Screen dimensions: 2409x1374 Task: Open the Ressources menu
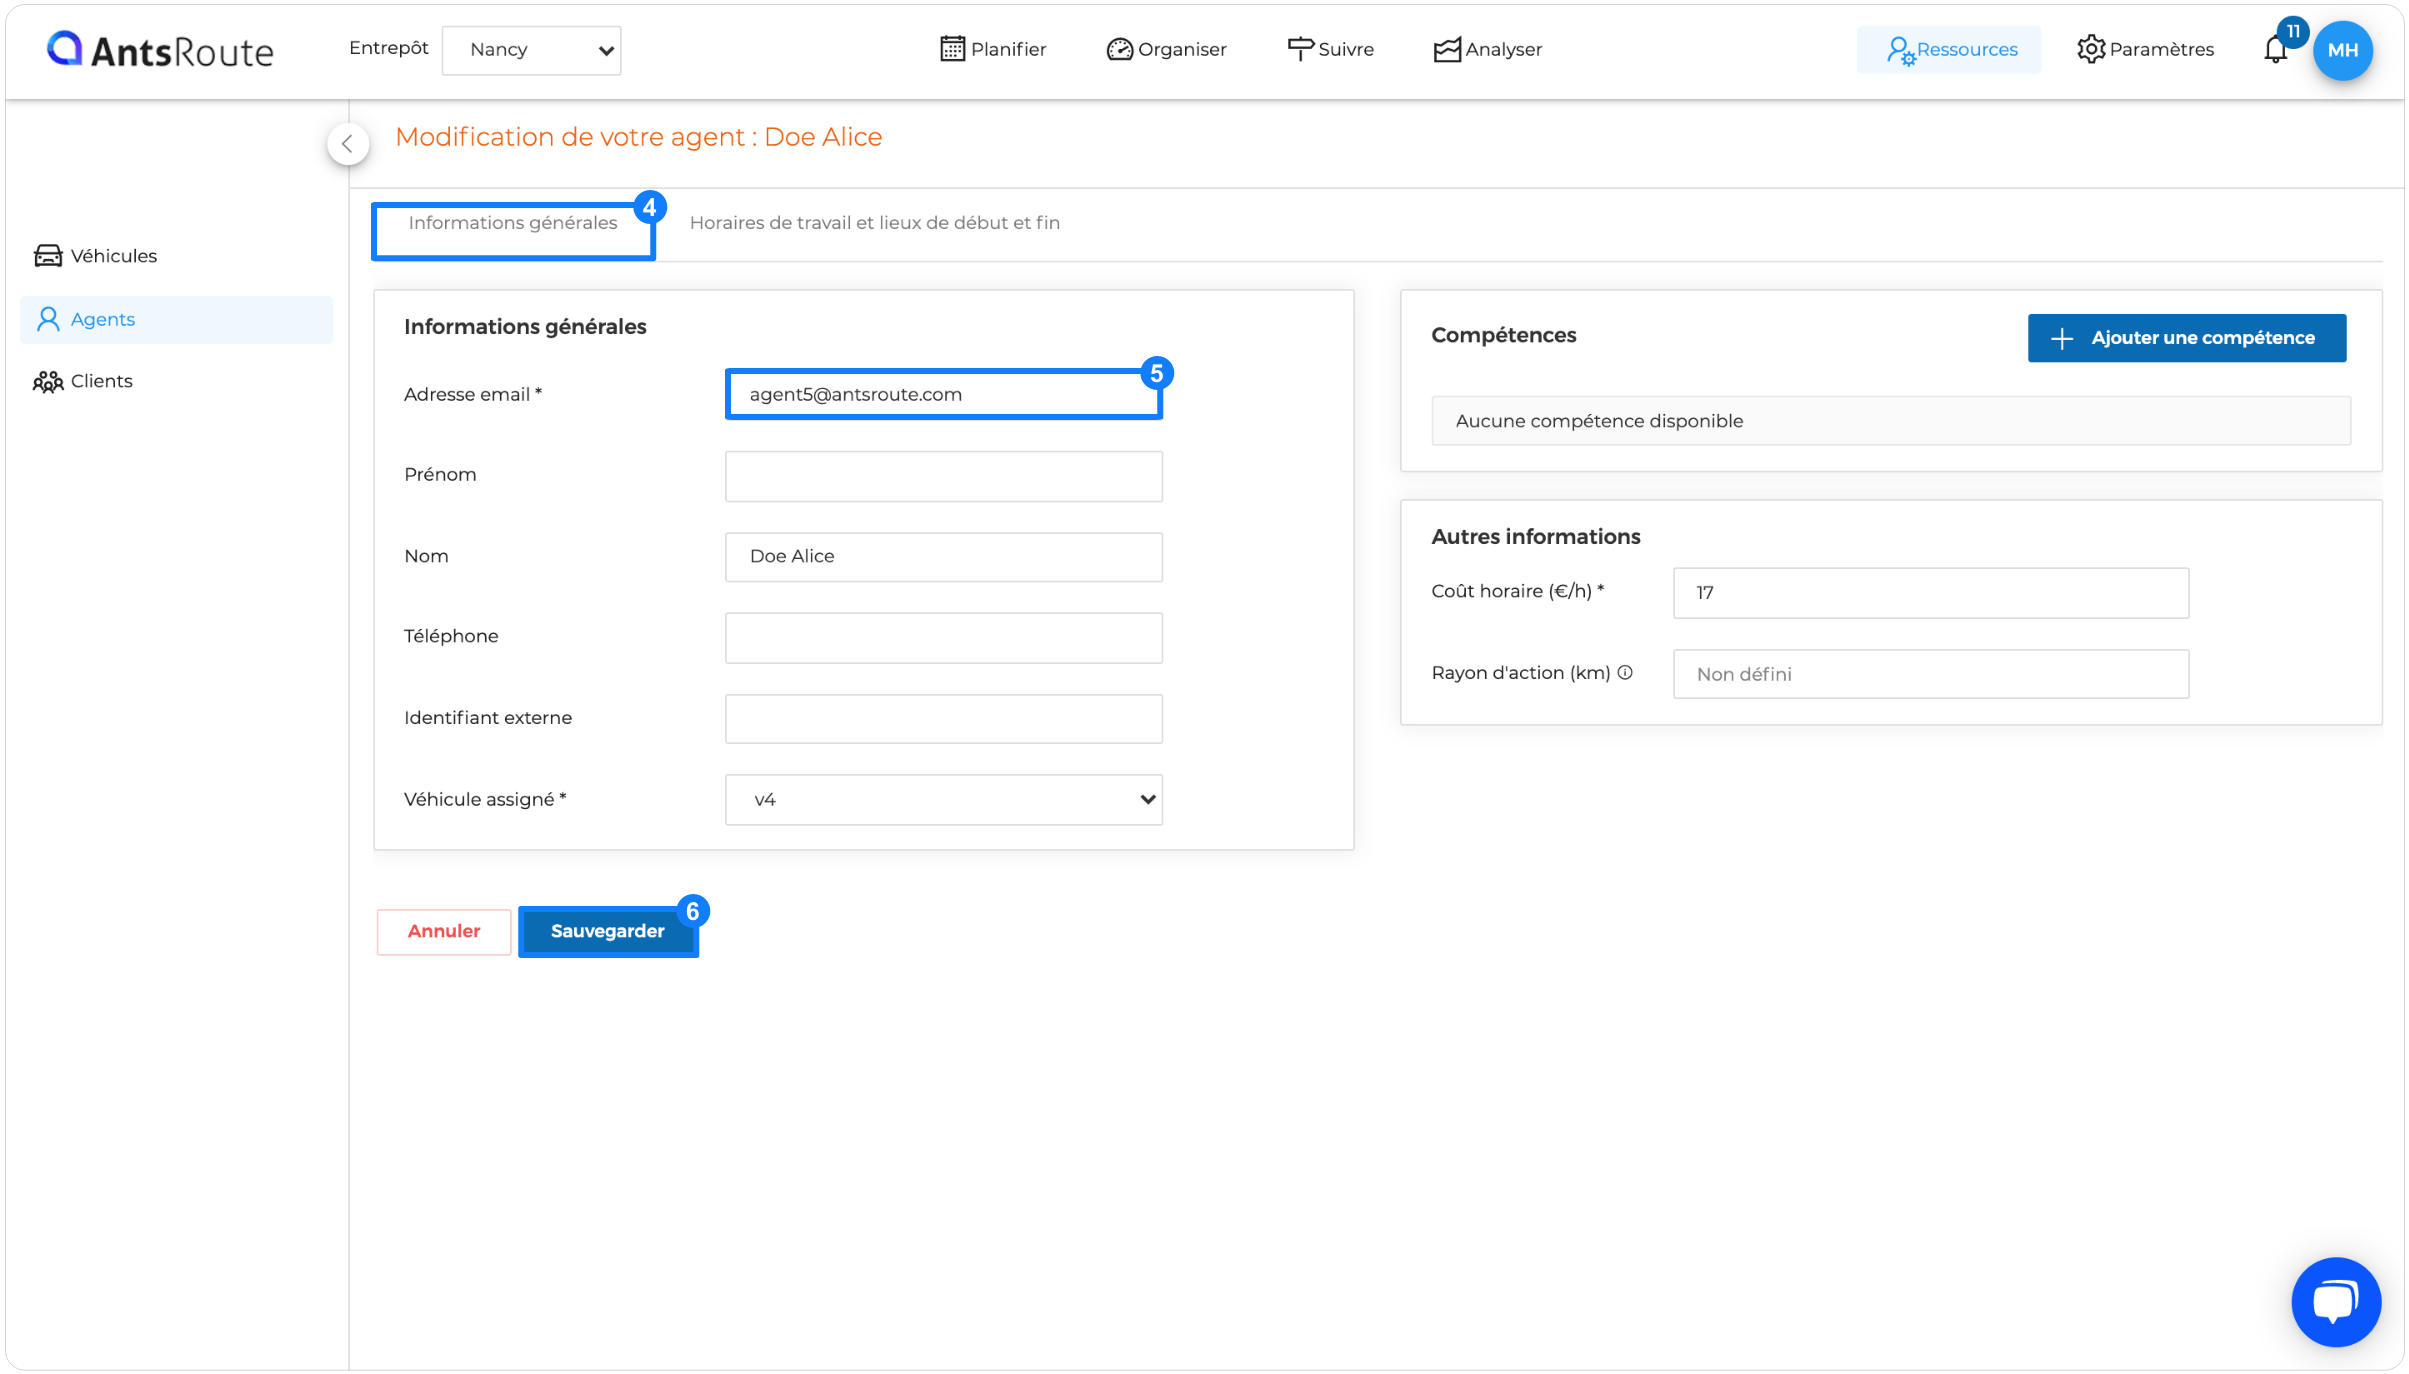pyautogui.click(x=1950, y=49)
